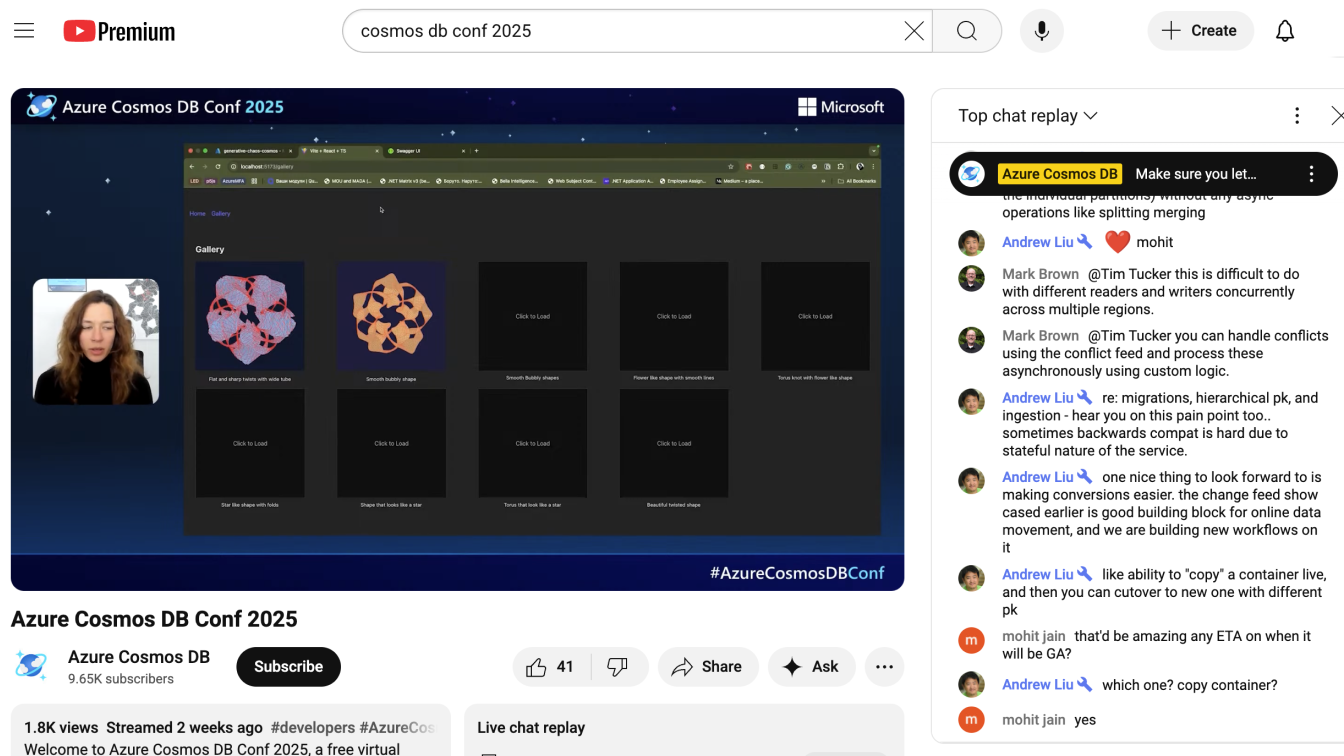Expand the Top chat replay dropdown

click(1027, 115)
